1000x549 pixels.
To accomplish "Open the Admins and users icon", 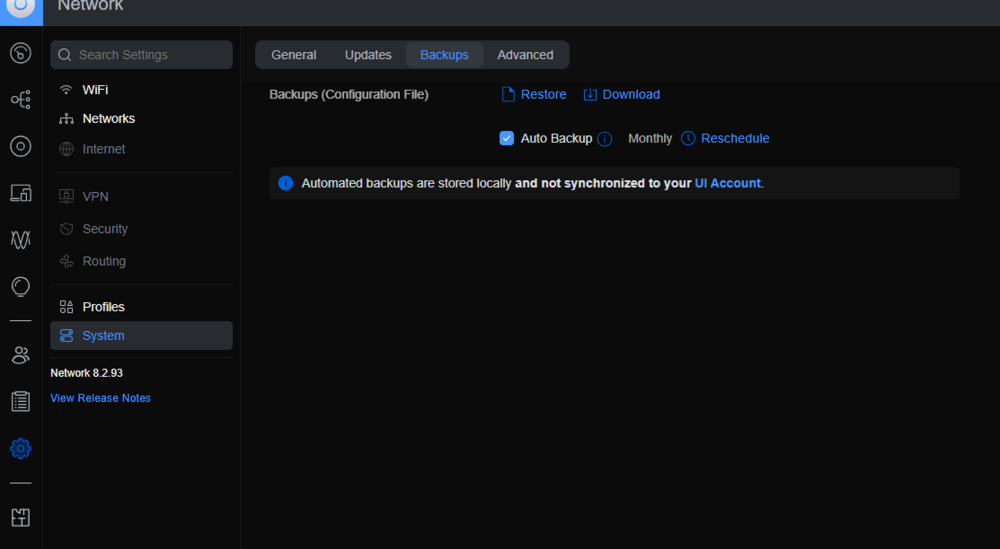I will pyautogui.click(x=20, y=355).
